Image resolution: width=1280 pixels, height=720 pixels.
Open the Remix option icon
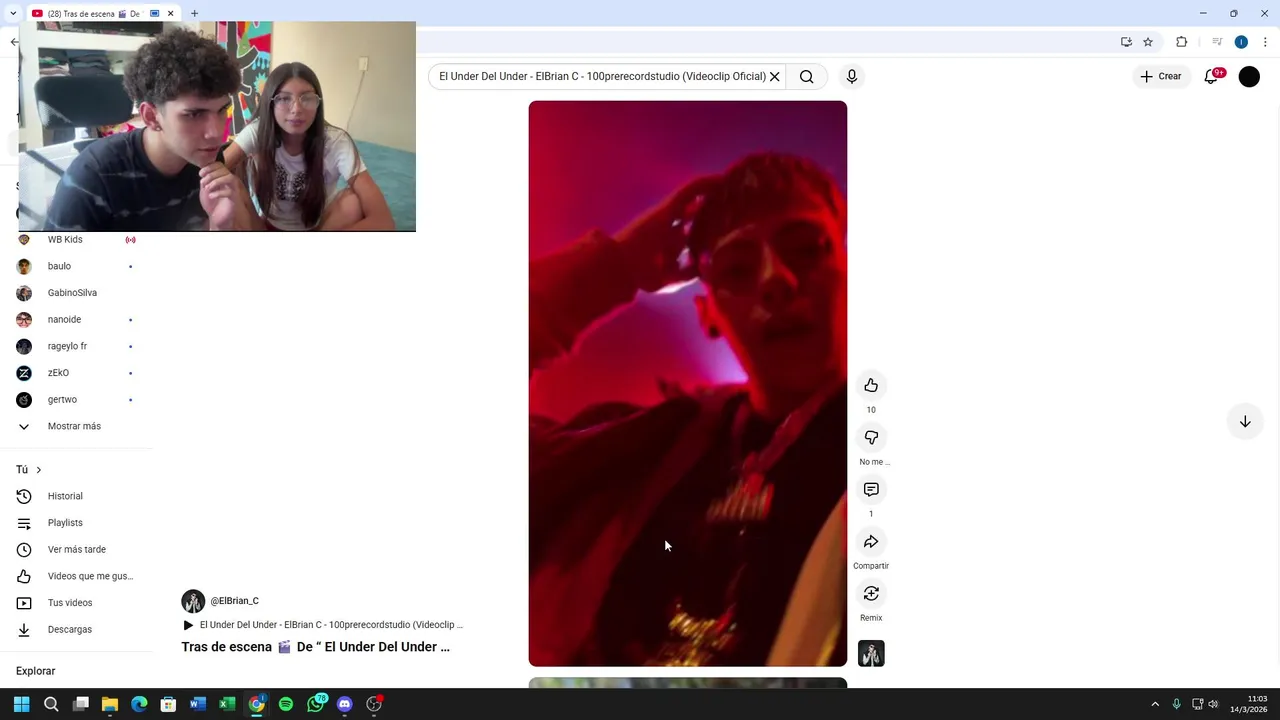pyautogui.click(x=871, y=594)
